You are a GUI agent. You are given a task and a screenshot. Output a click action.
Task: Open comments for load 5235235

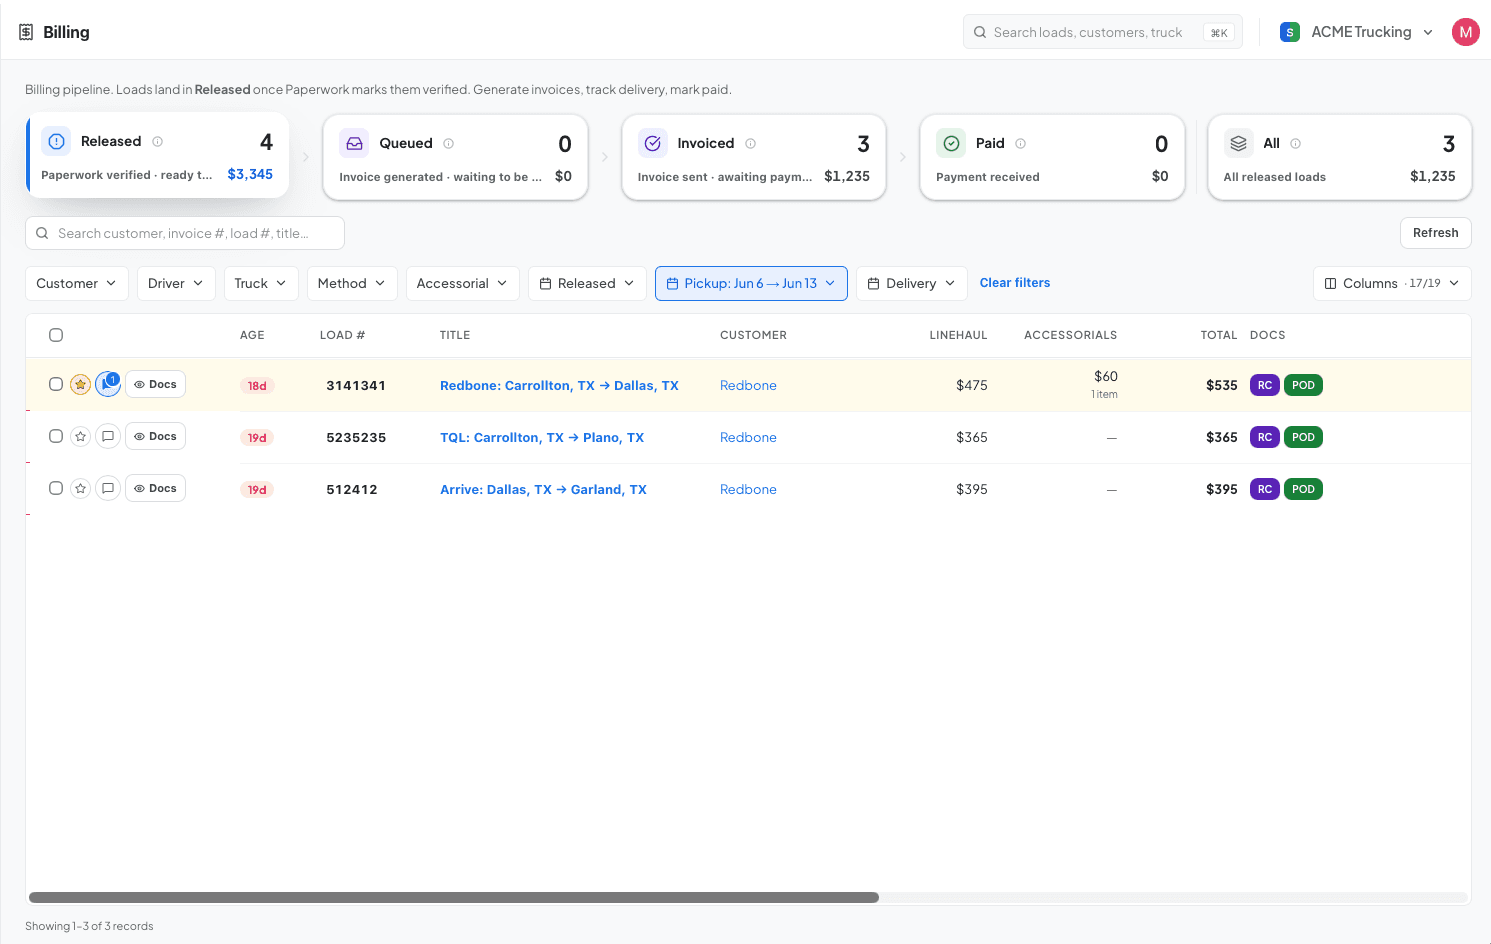coord(108,436)
